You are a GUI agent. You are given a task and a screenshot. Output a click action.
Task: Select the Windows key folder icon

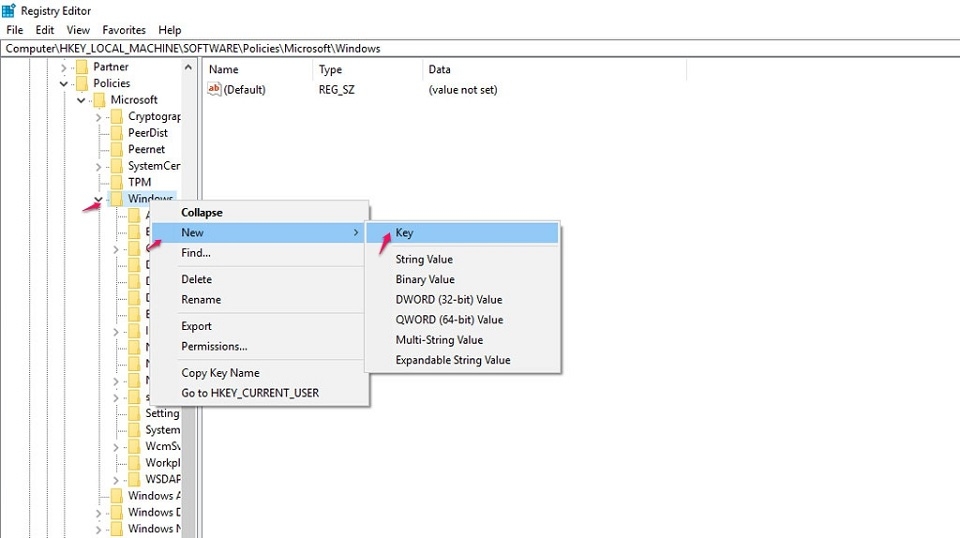[116, 198]
